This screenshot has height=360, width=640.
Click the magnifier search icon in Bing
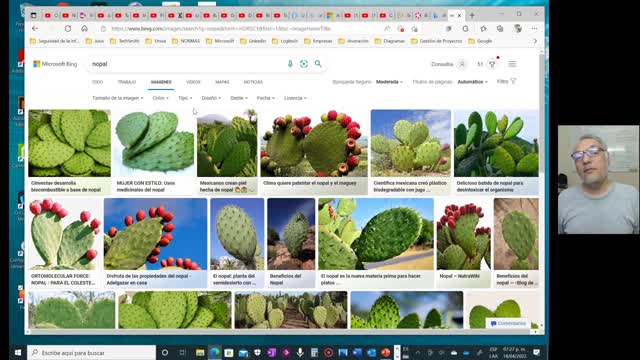318,64
